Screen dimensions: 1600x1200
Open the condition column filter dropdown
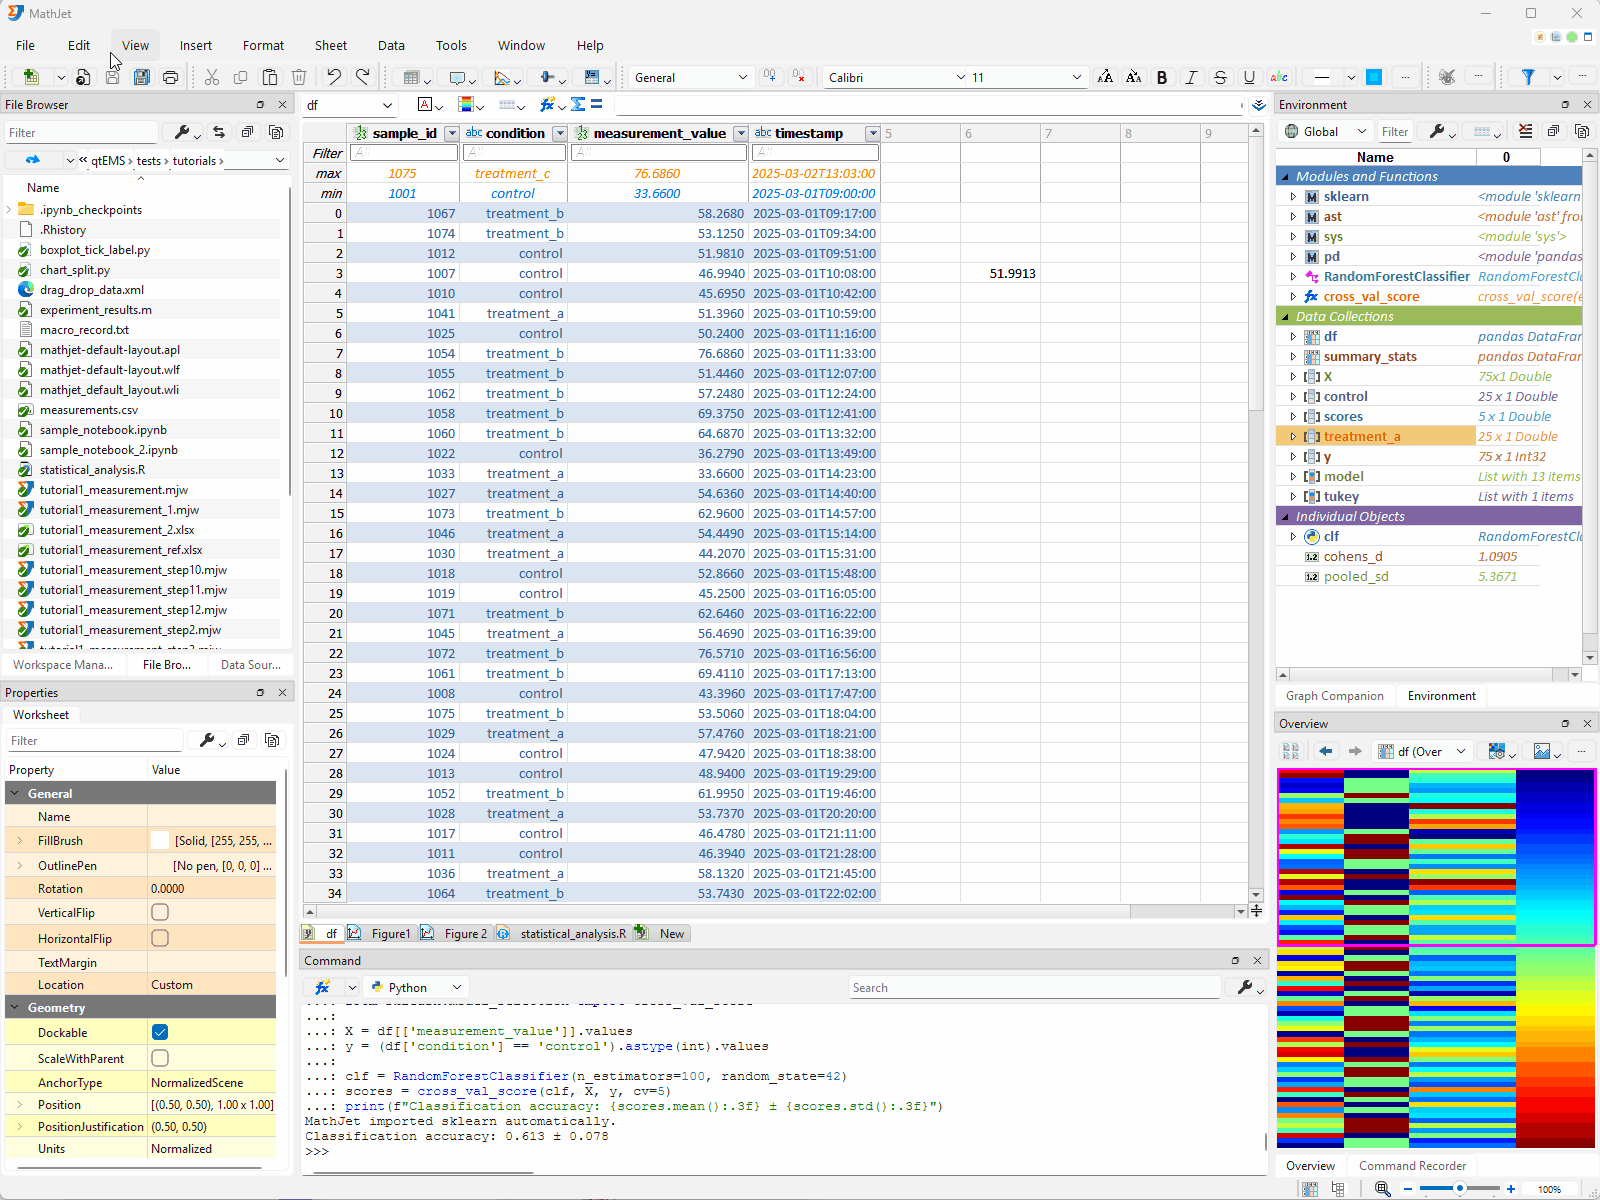click(560, 133)
